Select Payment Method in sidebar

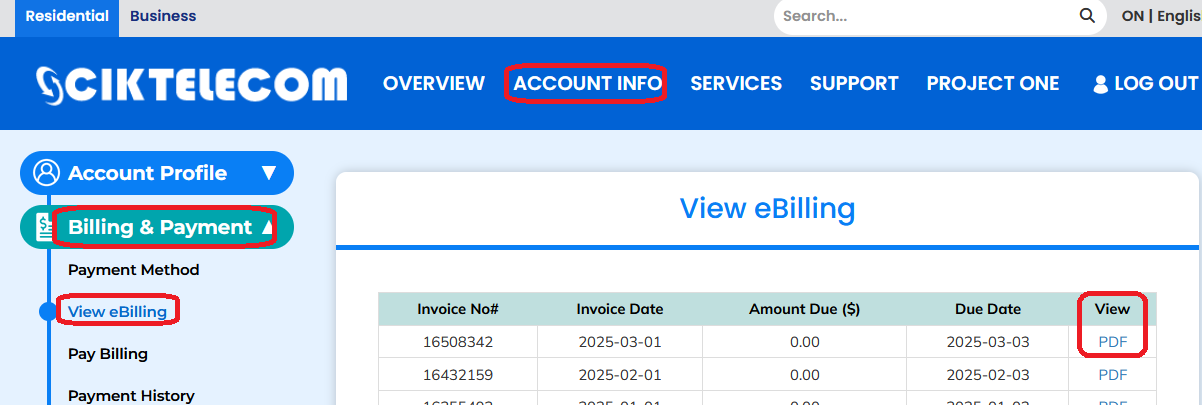coord(133,270)
